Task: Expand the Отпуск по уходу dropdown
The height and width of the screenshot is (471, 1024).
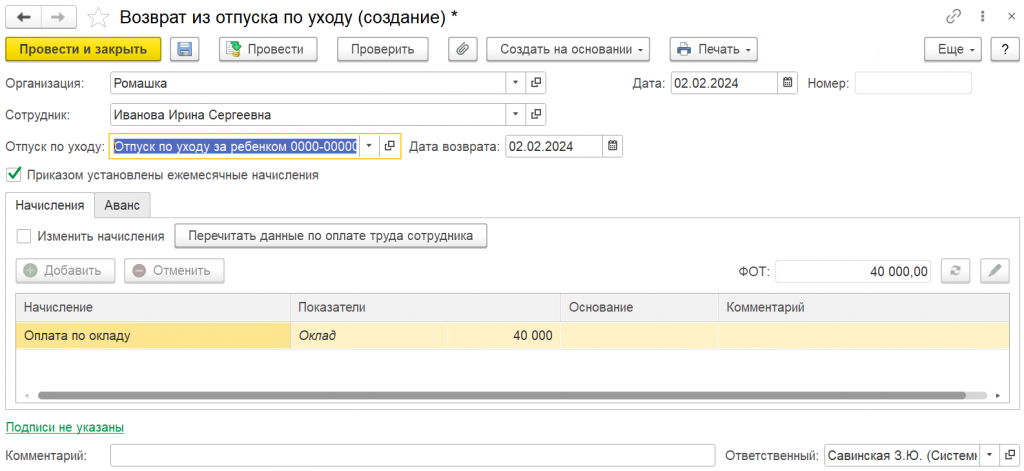Action: [370, 146]
